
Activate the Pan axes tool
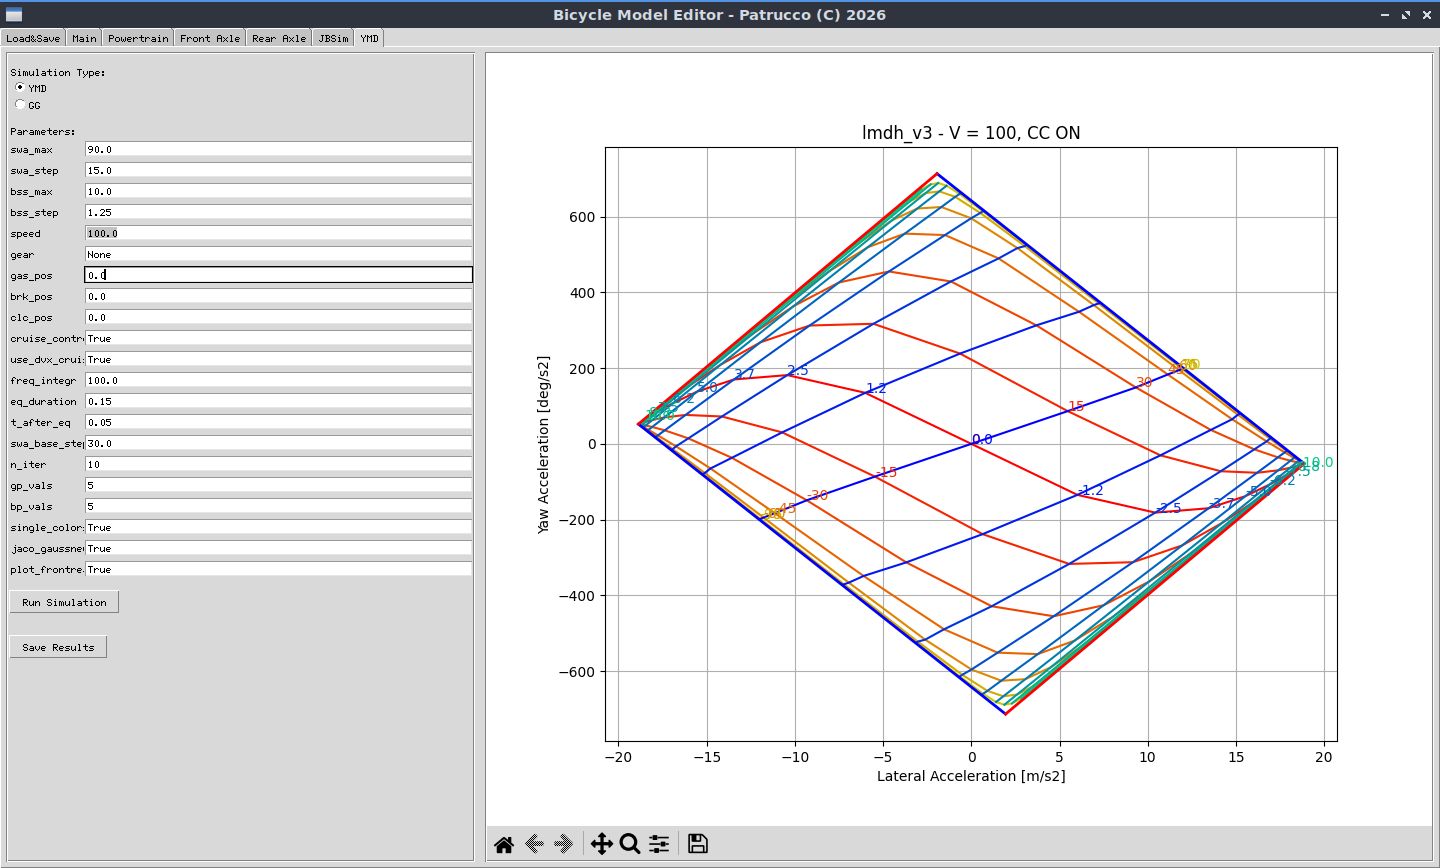point(601,844)
